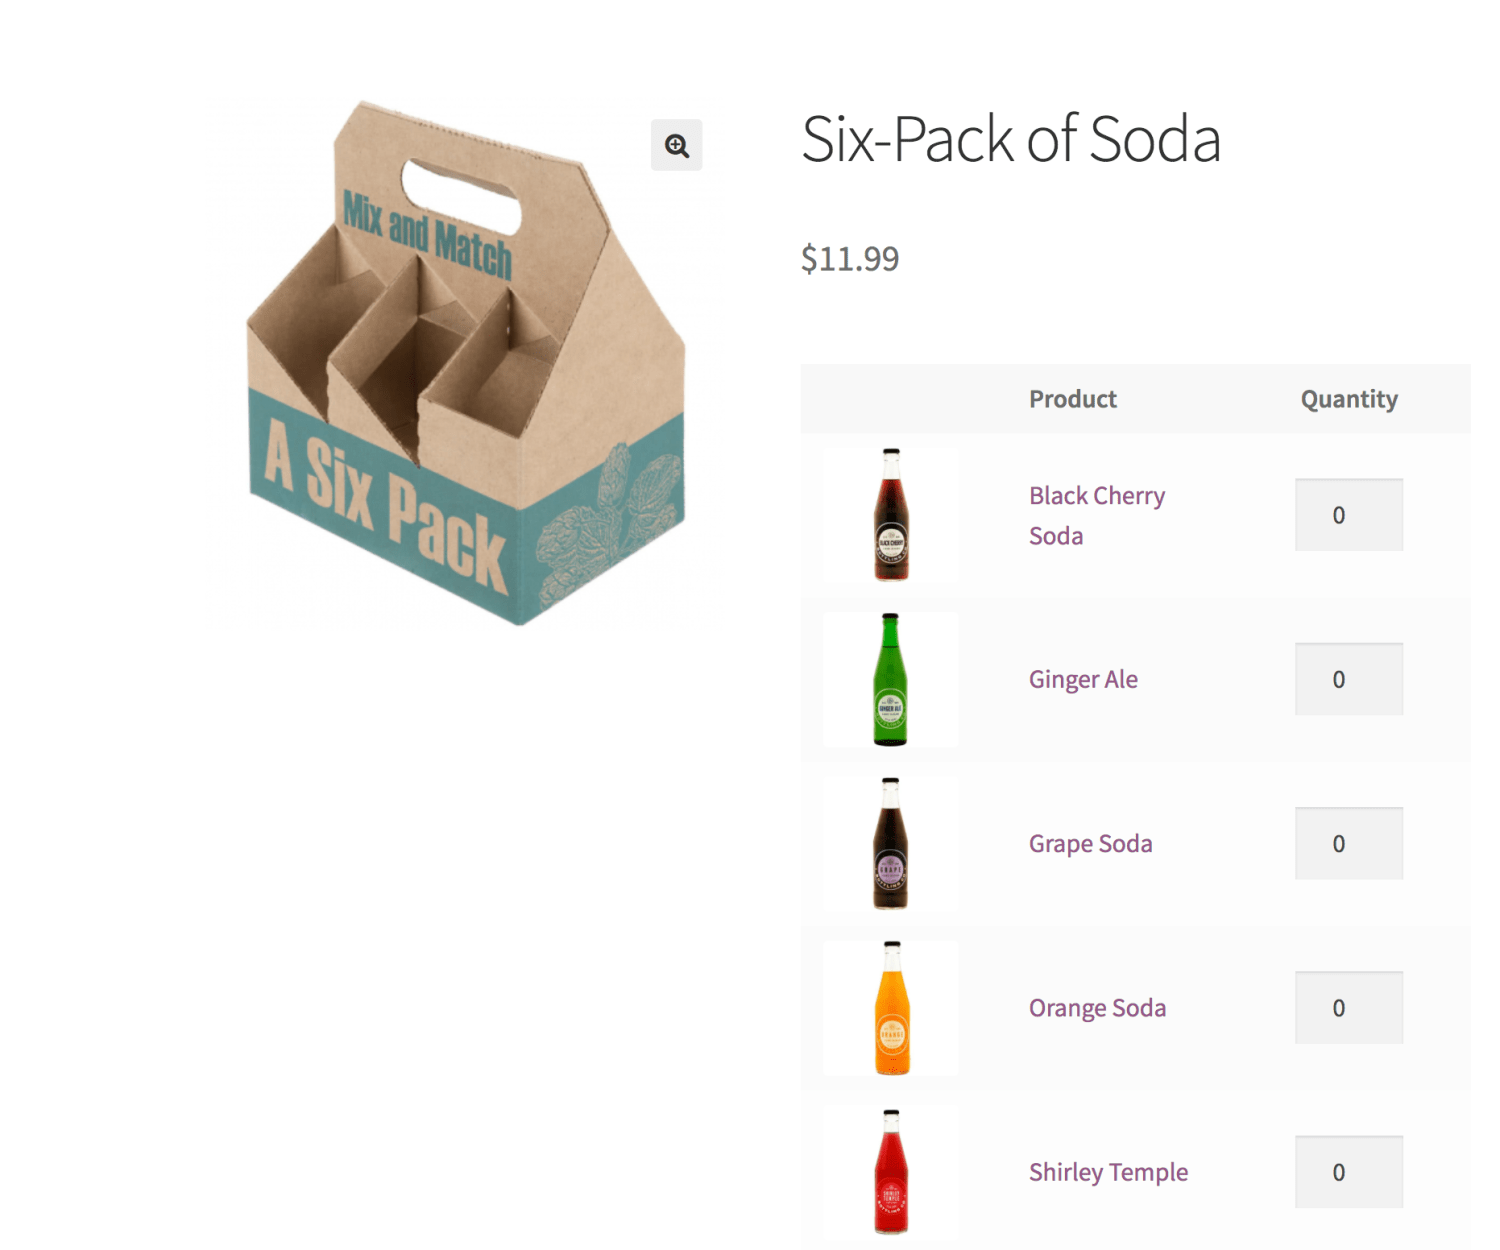Click the Grape Soda bottle thumbnail
The image size is (1500, 1250).
pyautogui.click(x=890, y=843)
